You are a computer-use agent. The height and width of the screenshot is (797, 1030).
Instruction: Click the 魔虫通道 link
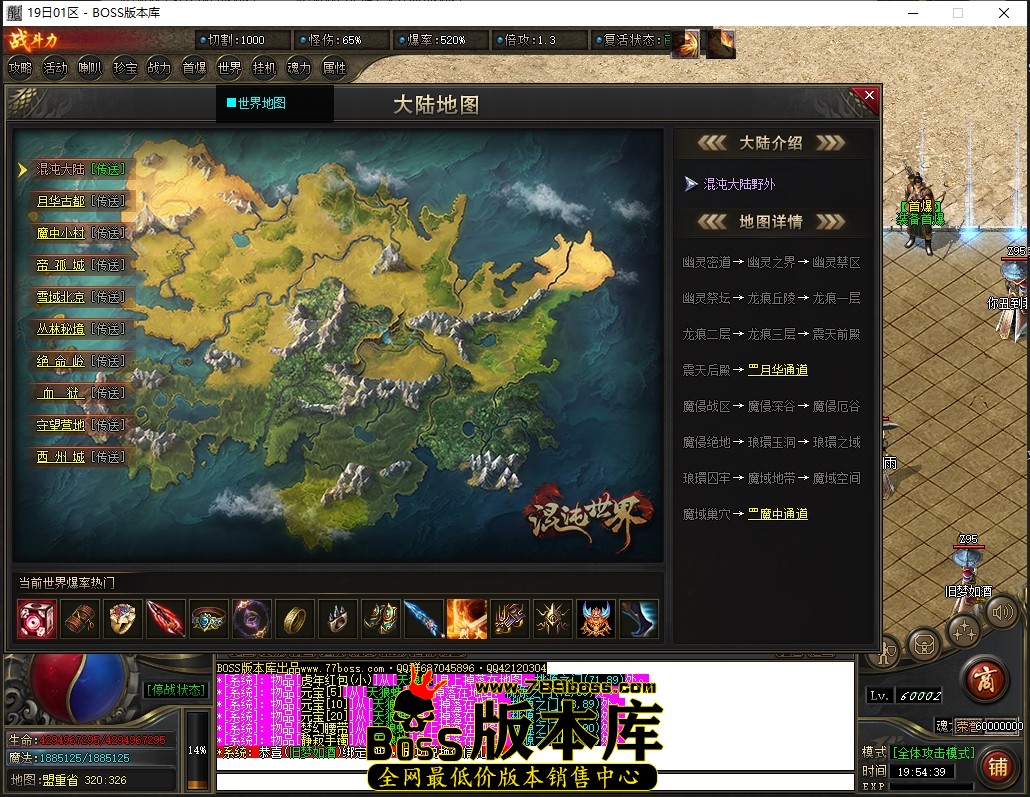pos(778,514)
